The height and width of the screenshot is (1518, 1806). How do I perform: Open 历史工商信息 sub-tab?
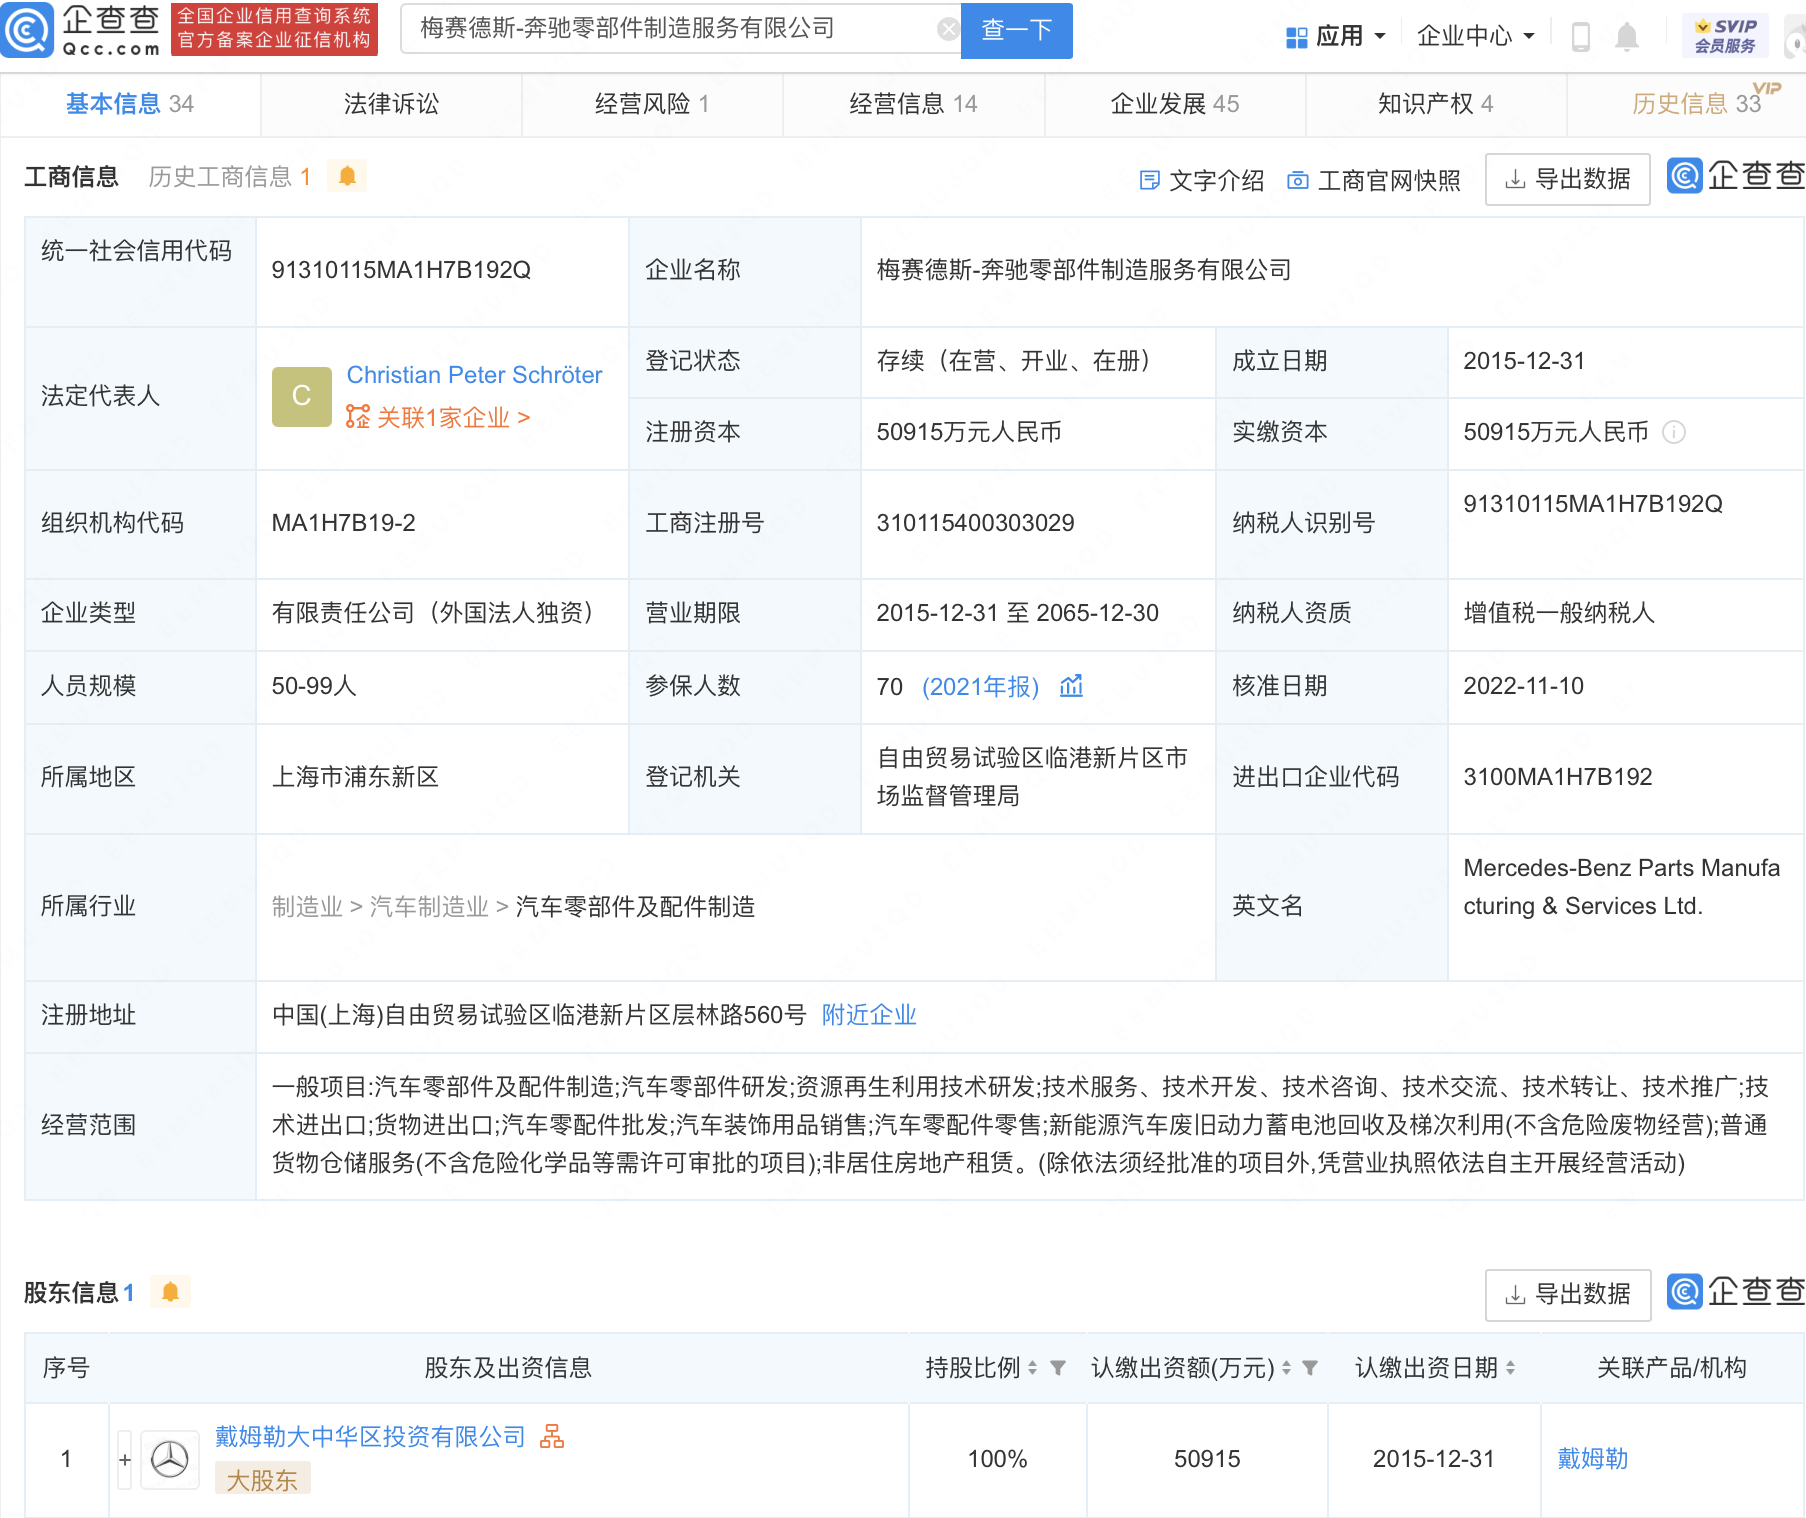click(x=229, y=177)
